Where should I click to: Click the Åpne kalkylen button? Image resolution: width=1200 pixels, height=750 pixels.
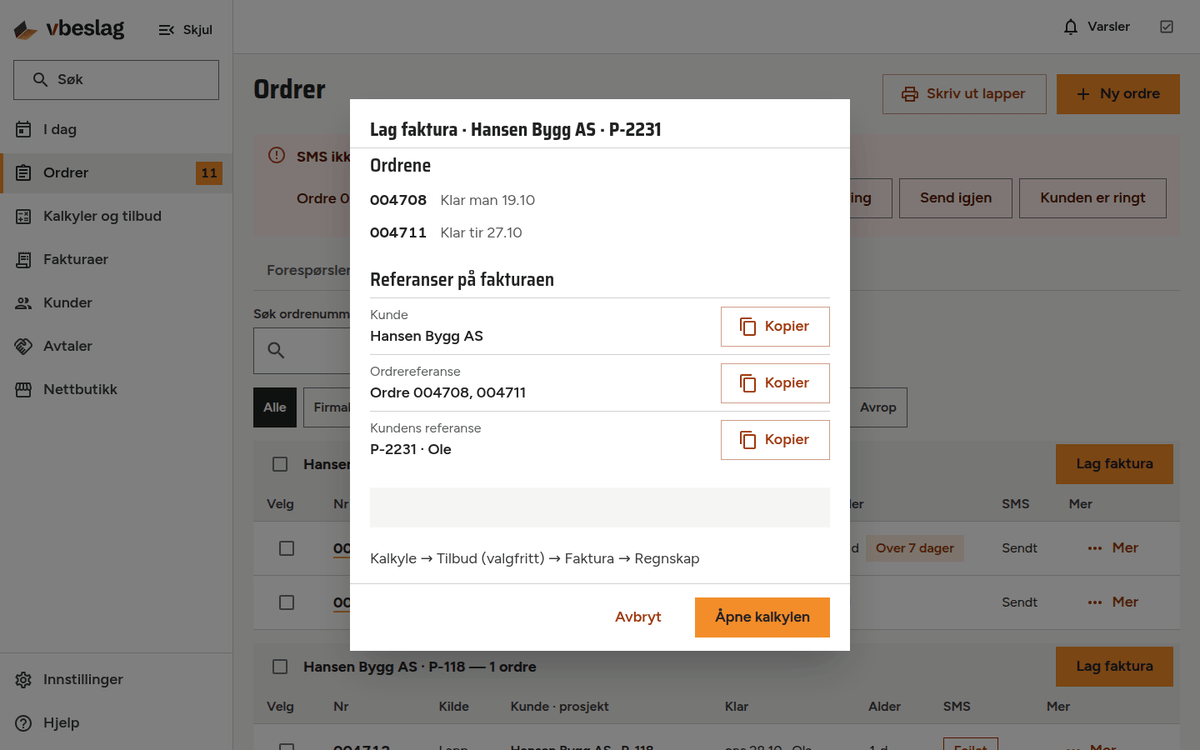[x=762, y=617]
